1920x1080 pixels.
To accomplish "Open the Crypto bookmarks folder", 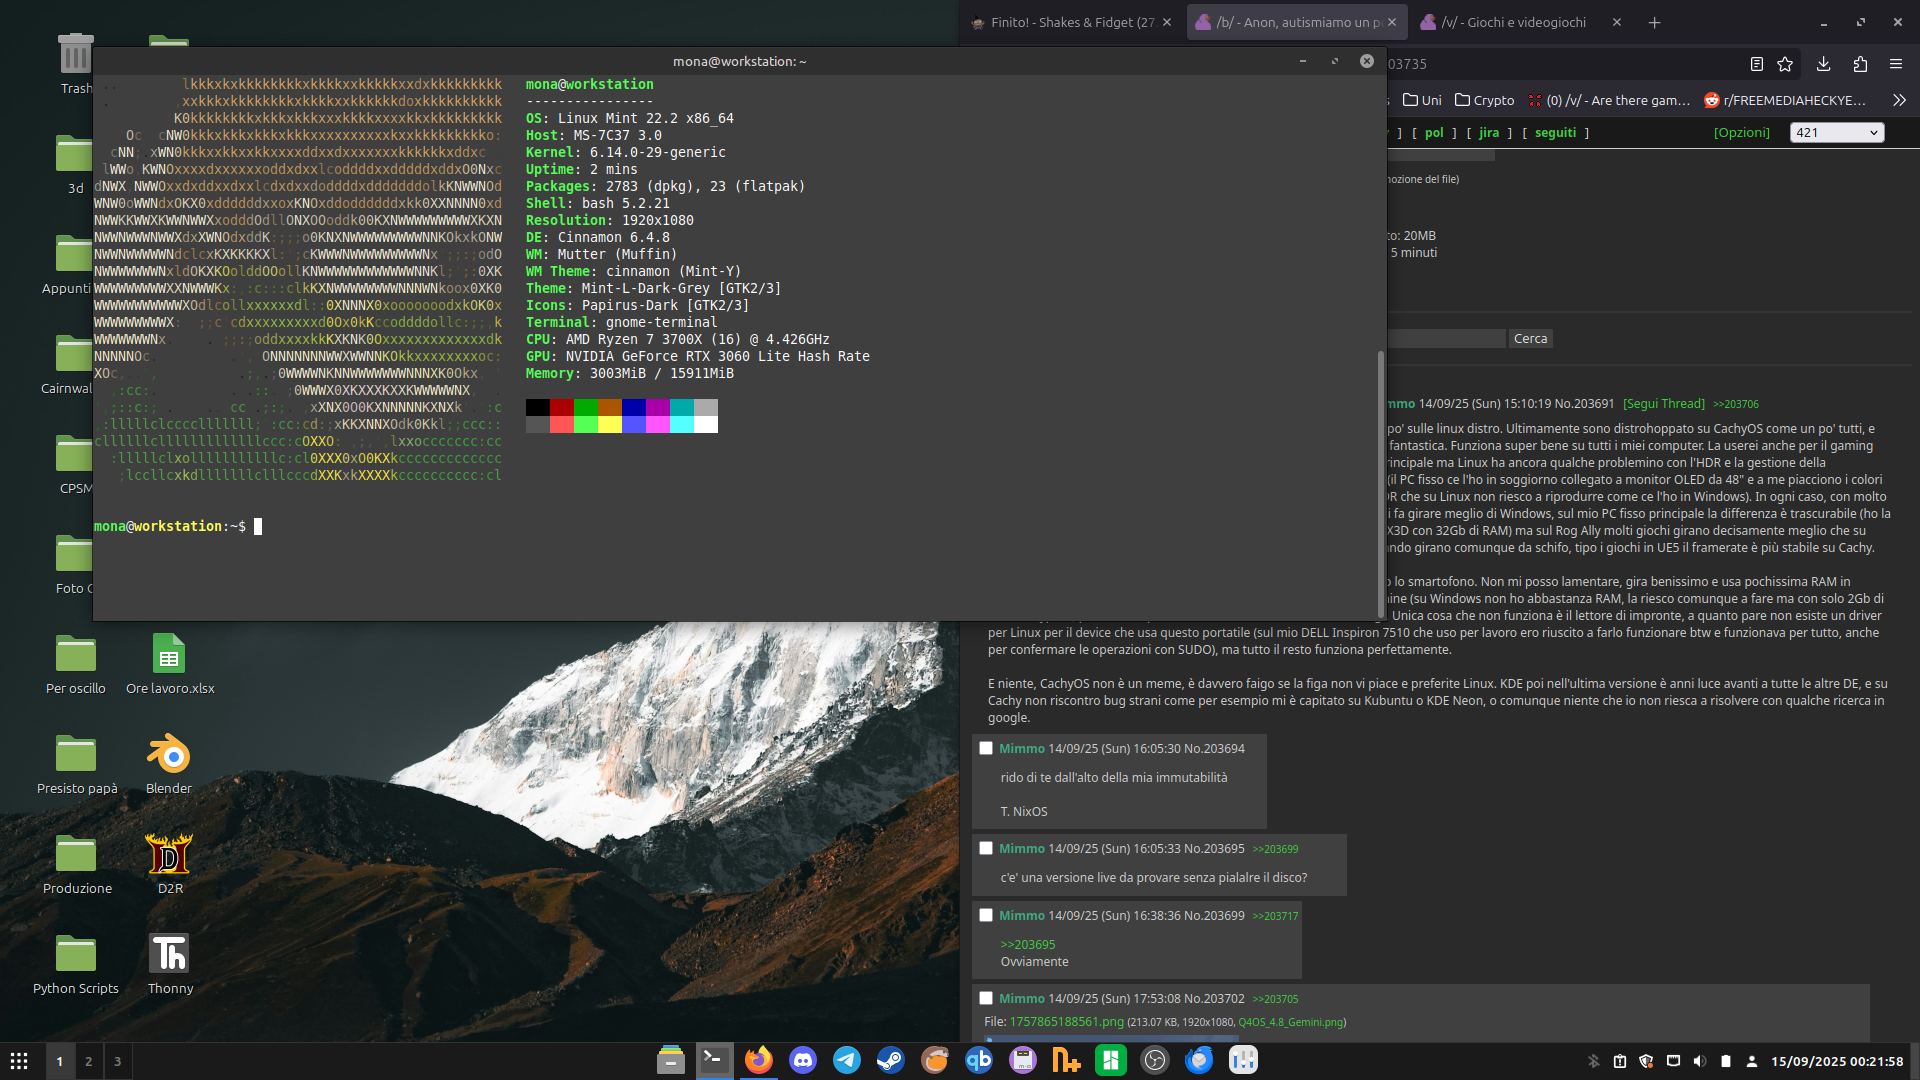I will click(x=1484, y=100).
